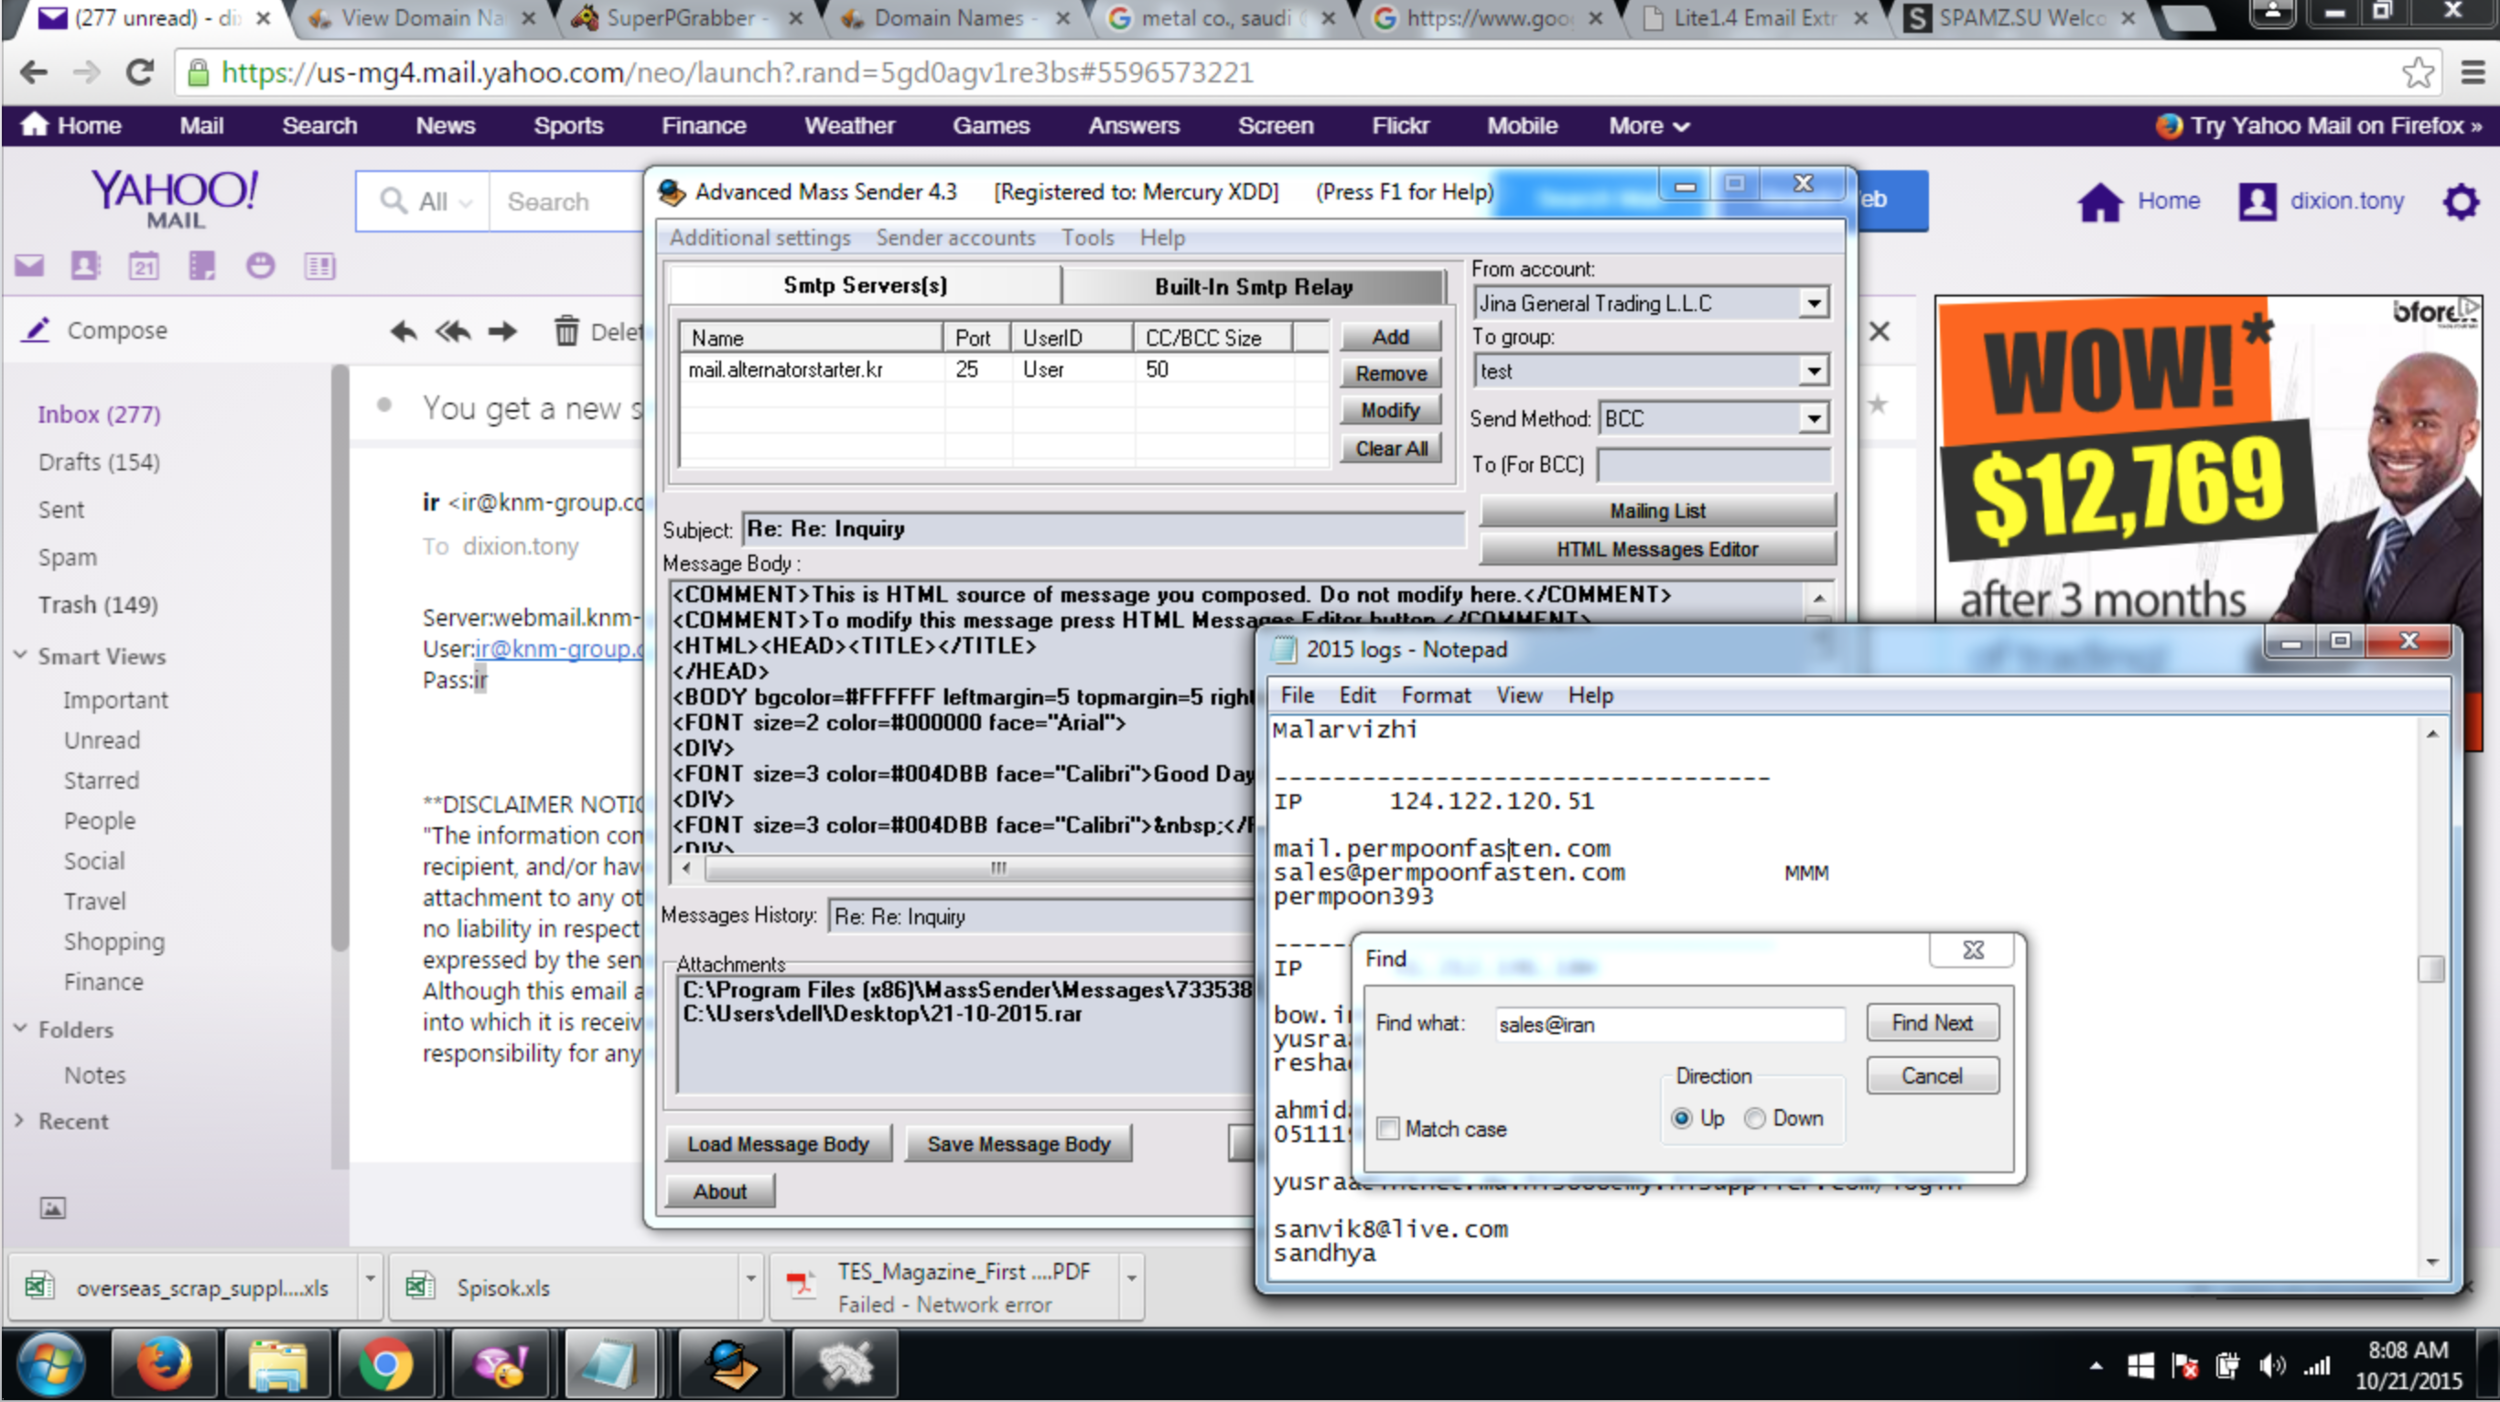The width and height of the screenshot is (2500, 1402).
Task: Open Additional settings menu in Mass Sender
Action: (x=760, y=238)
